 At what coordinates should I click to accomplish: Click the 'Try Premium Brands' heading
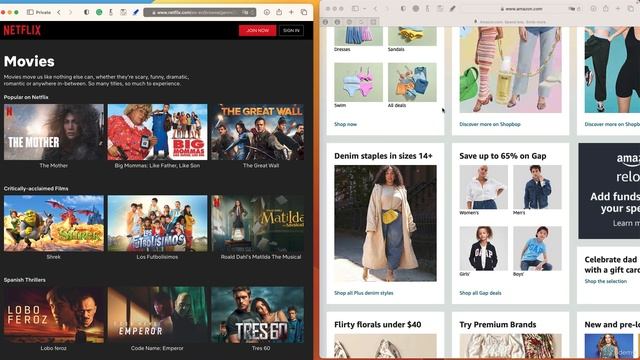tap(498, 324)
